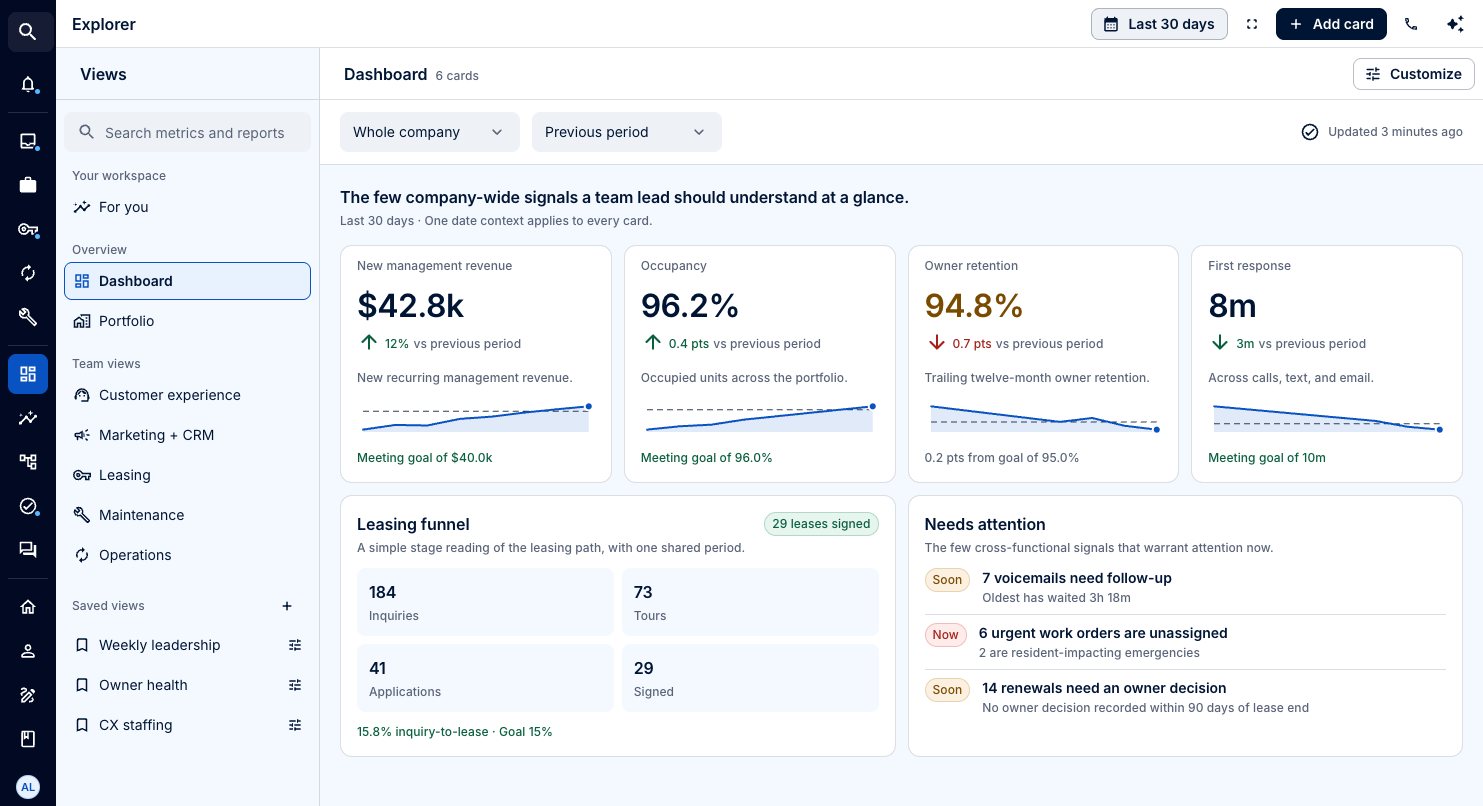Open 14 renewals need an owner decision
The height and width of the screenshot is (806, 1483).
(x=1185, y=697)
